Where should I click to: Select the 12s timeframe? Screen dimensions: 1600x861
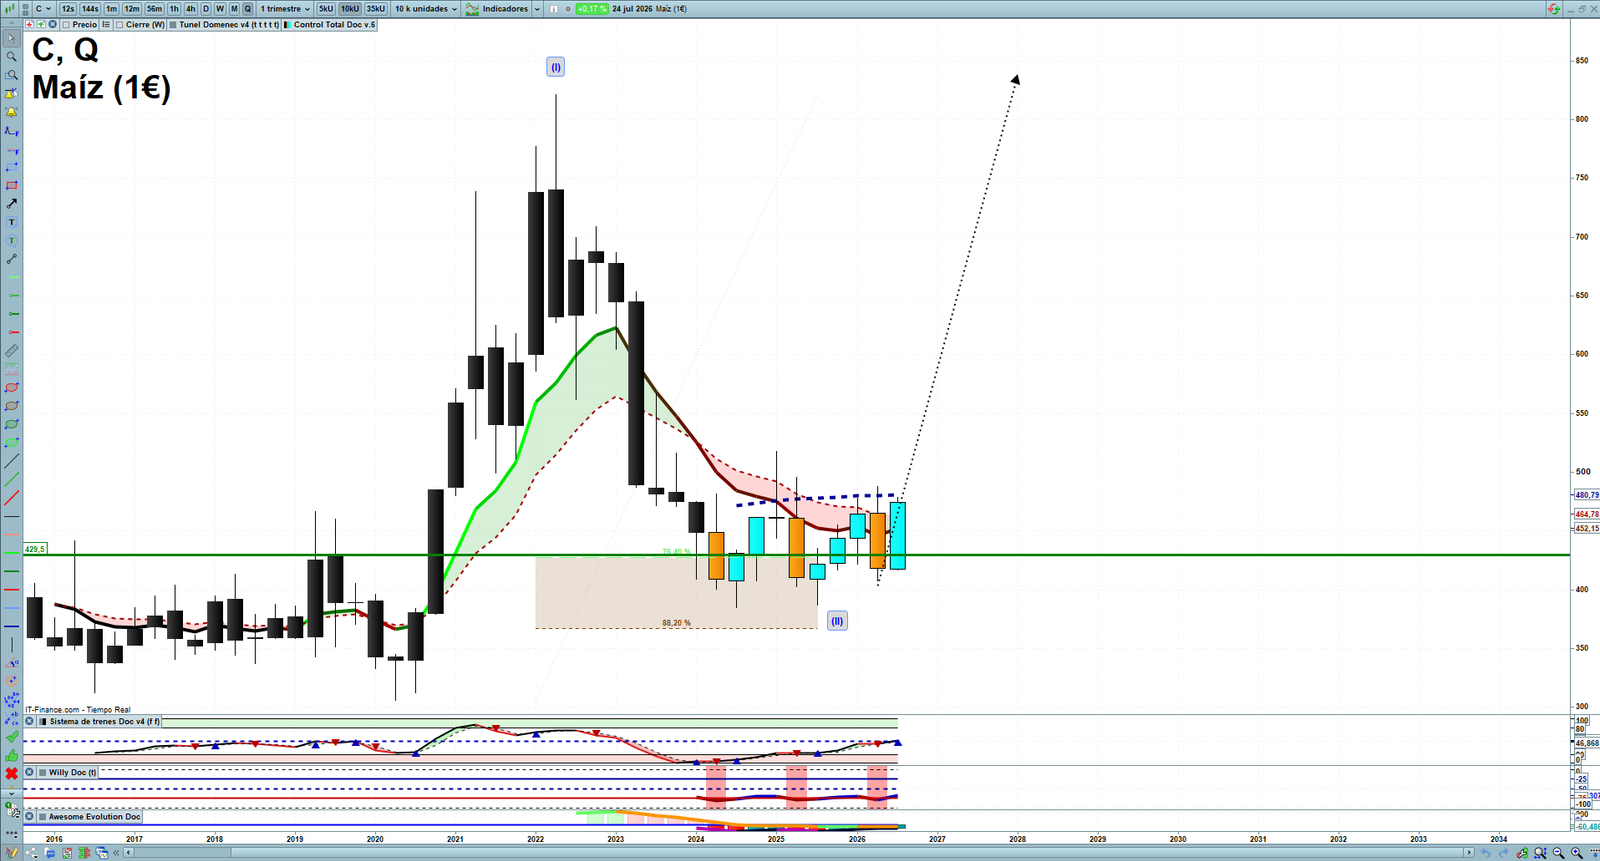[x=68, y=9]
